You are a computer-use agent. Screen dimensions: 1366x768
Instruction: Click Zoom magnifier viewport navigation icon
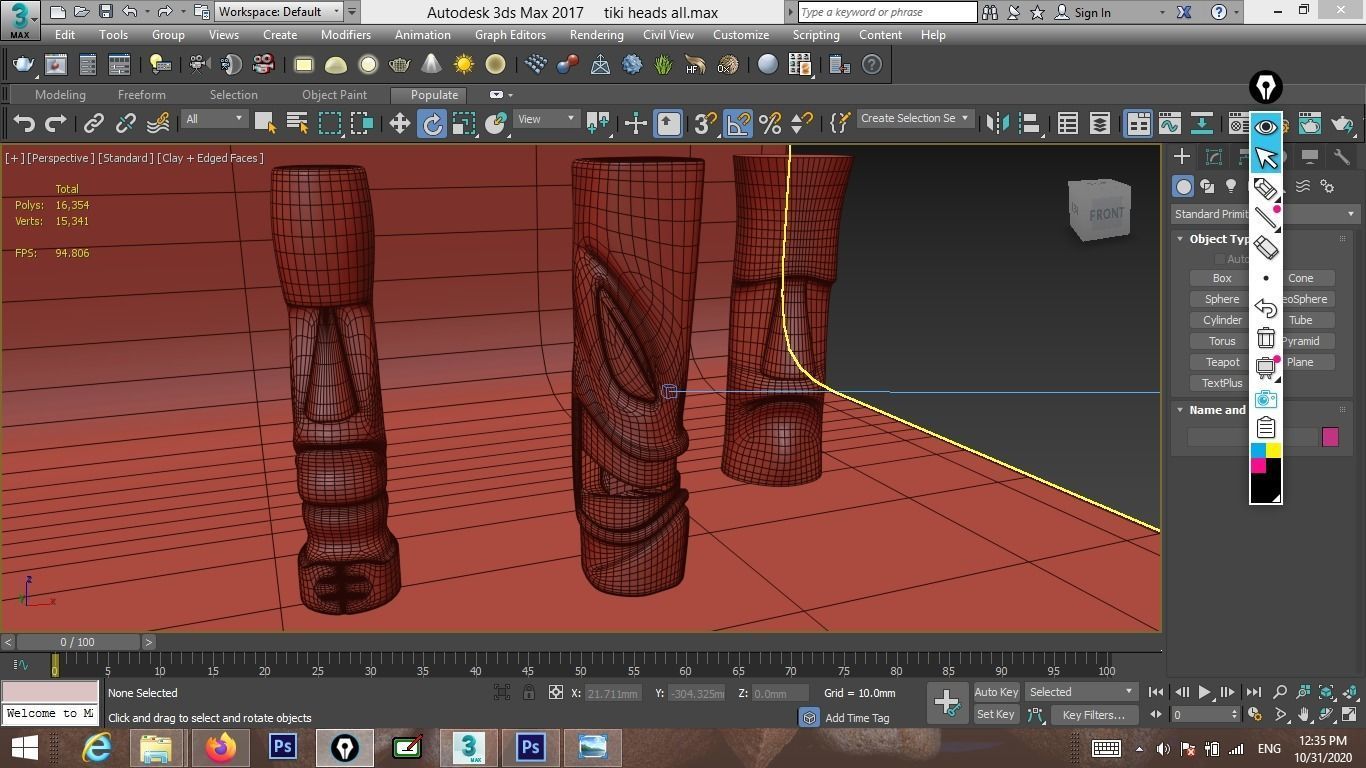pyautogui.click(x=1280, y=692)
